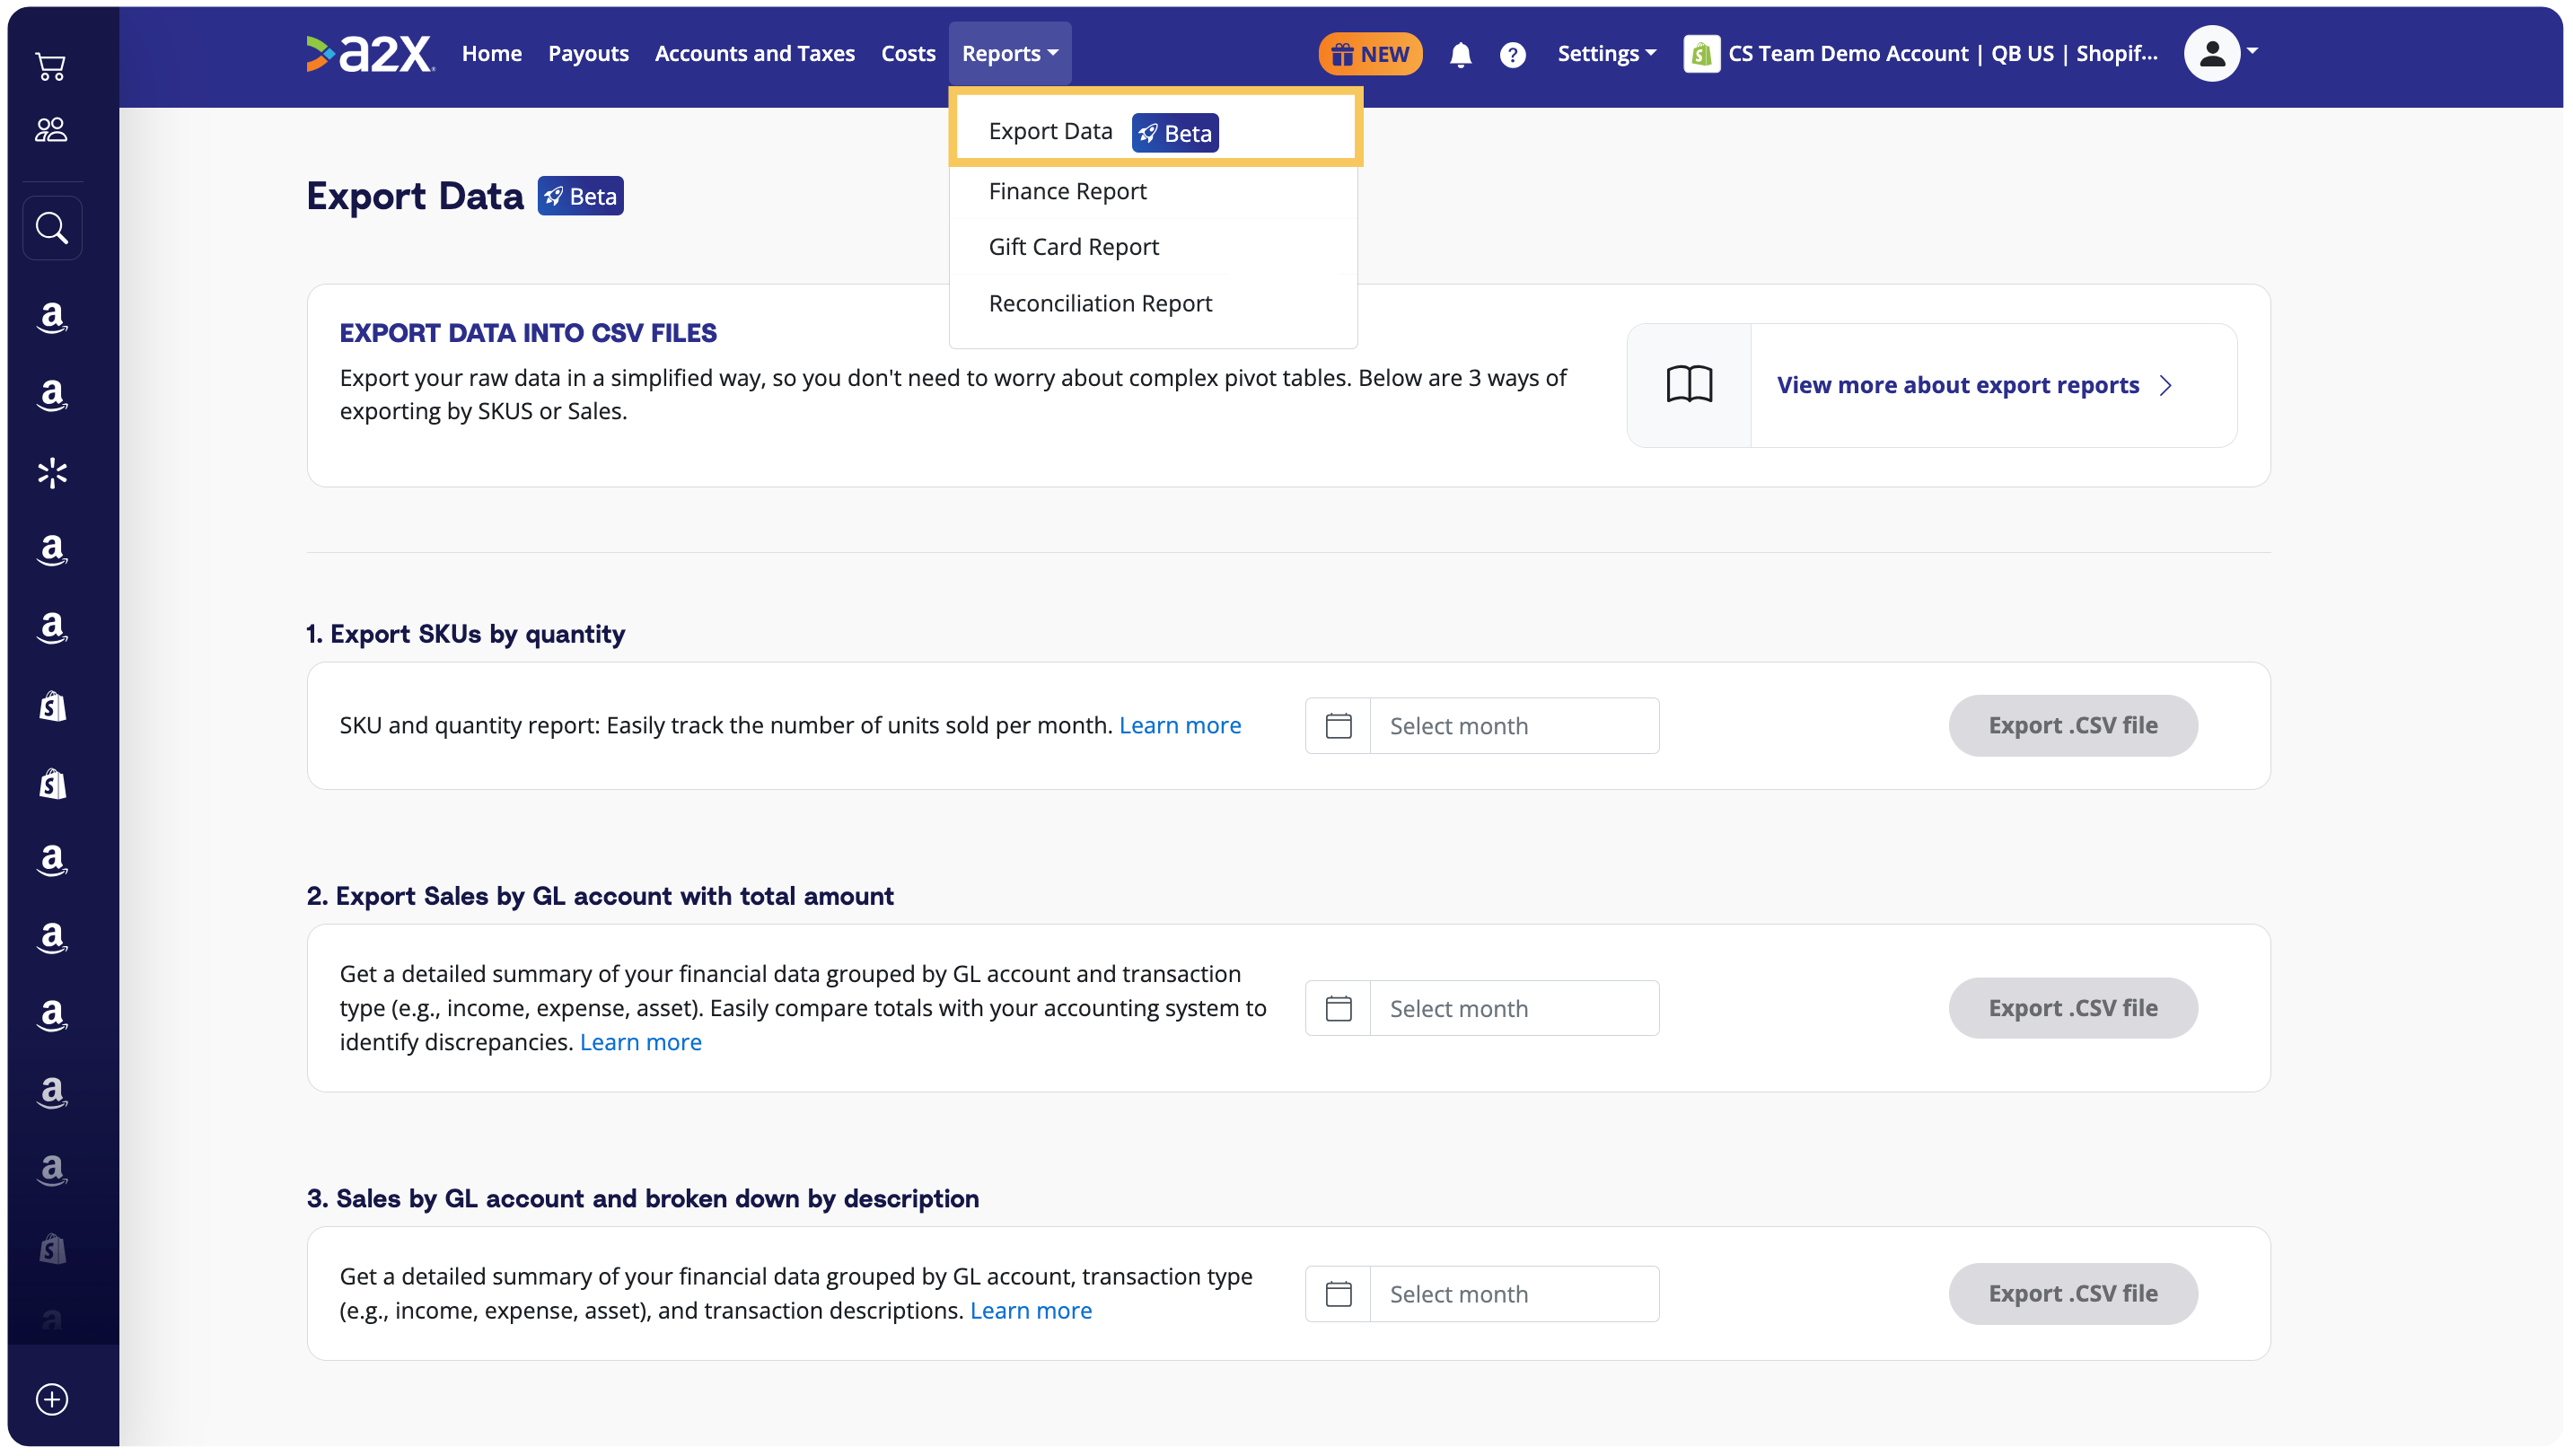
Task: Open calendar icon for the section 3 month picker
Action: pos(1338,1293)
